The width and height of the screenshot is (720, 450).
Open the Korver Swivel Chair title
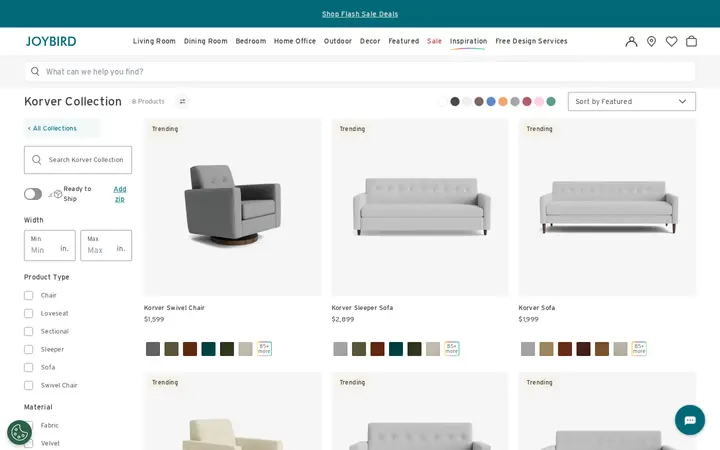tap(174, 308)
